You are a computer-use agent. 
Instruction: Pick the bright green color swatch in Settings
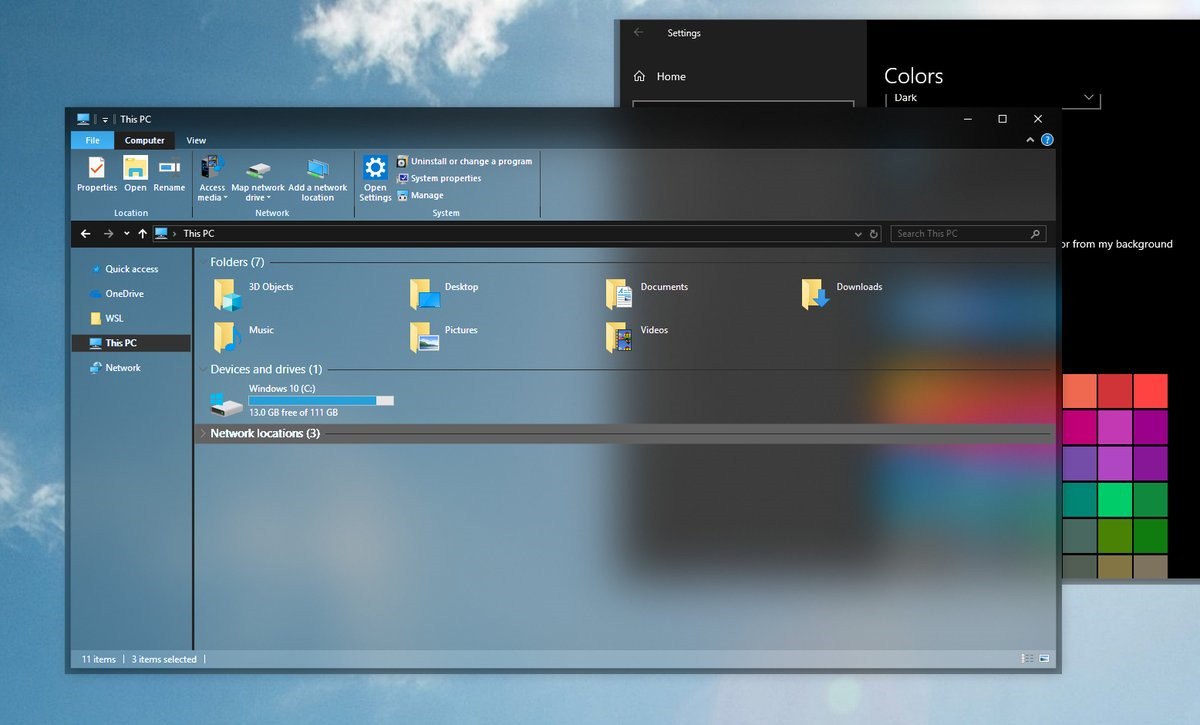1115,499
